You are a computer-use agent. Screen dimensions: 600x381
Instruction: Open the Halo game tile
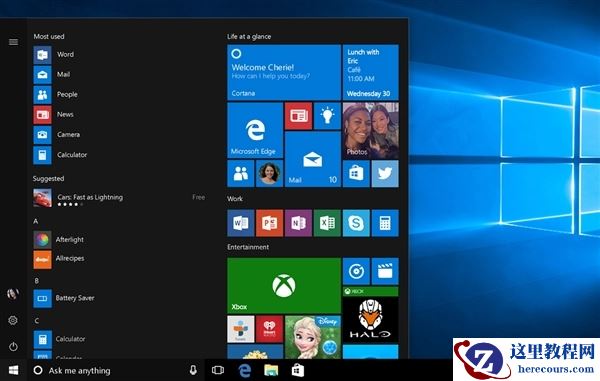pos(370,314)
